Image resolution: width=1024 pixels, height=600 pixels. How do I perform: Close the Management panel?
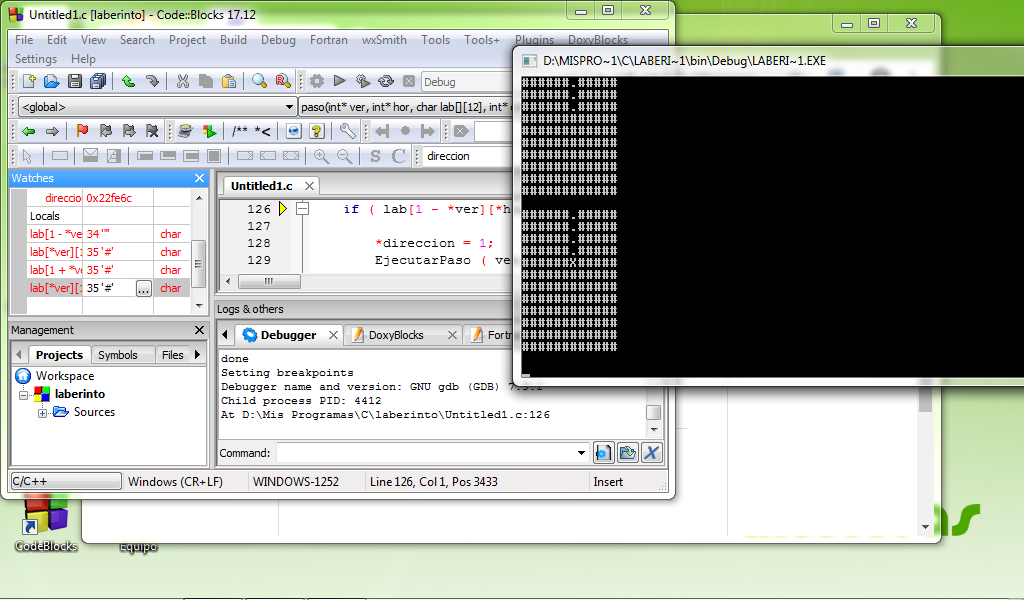(x=199, y=330)
